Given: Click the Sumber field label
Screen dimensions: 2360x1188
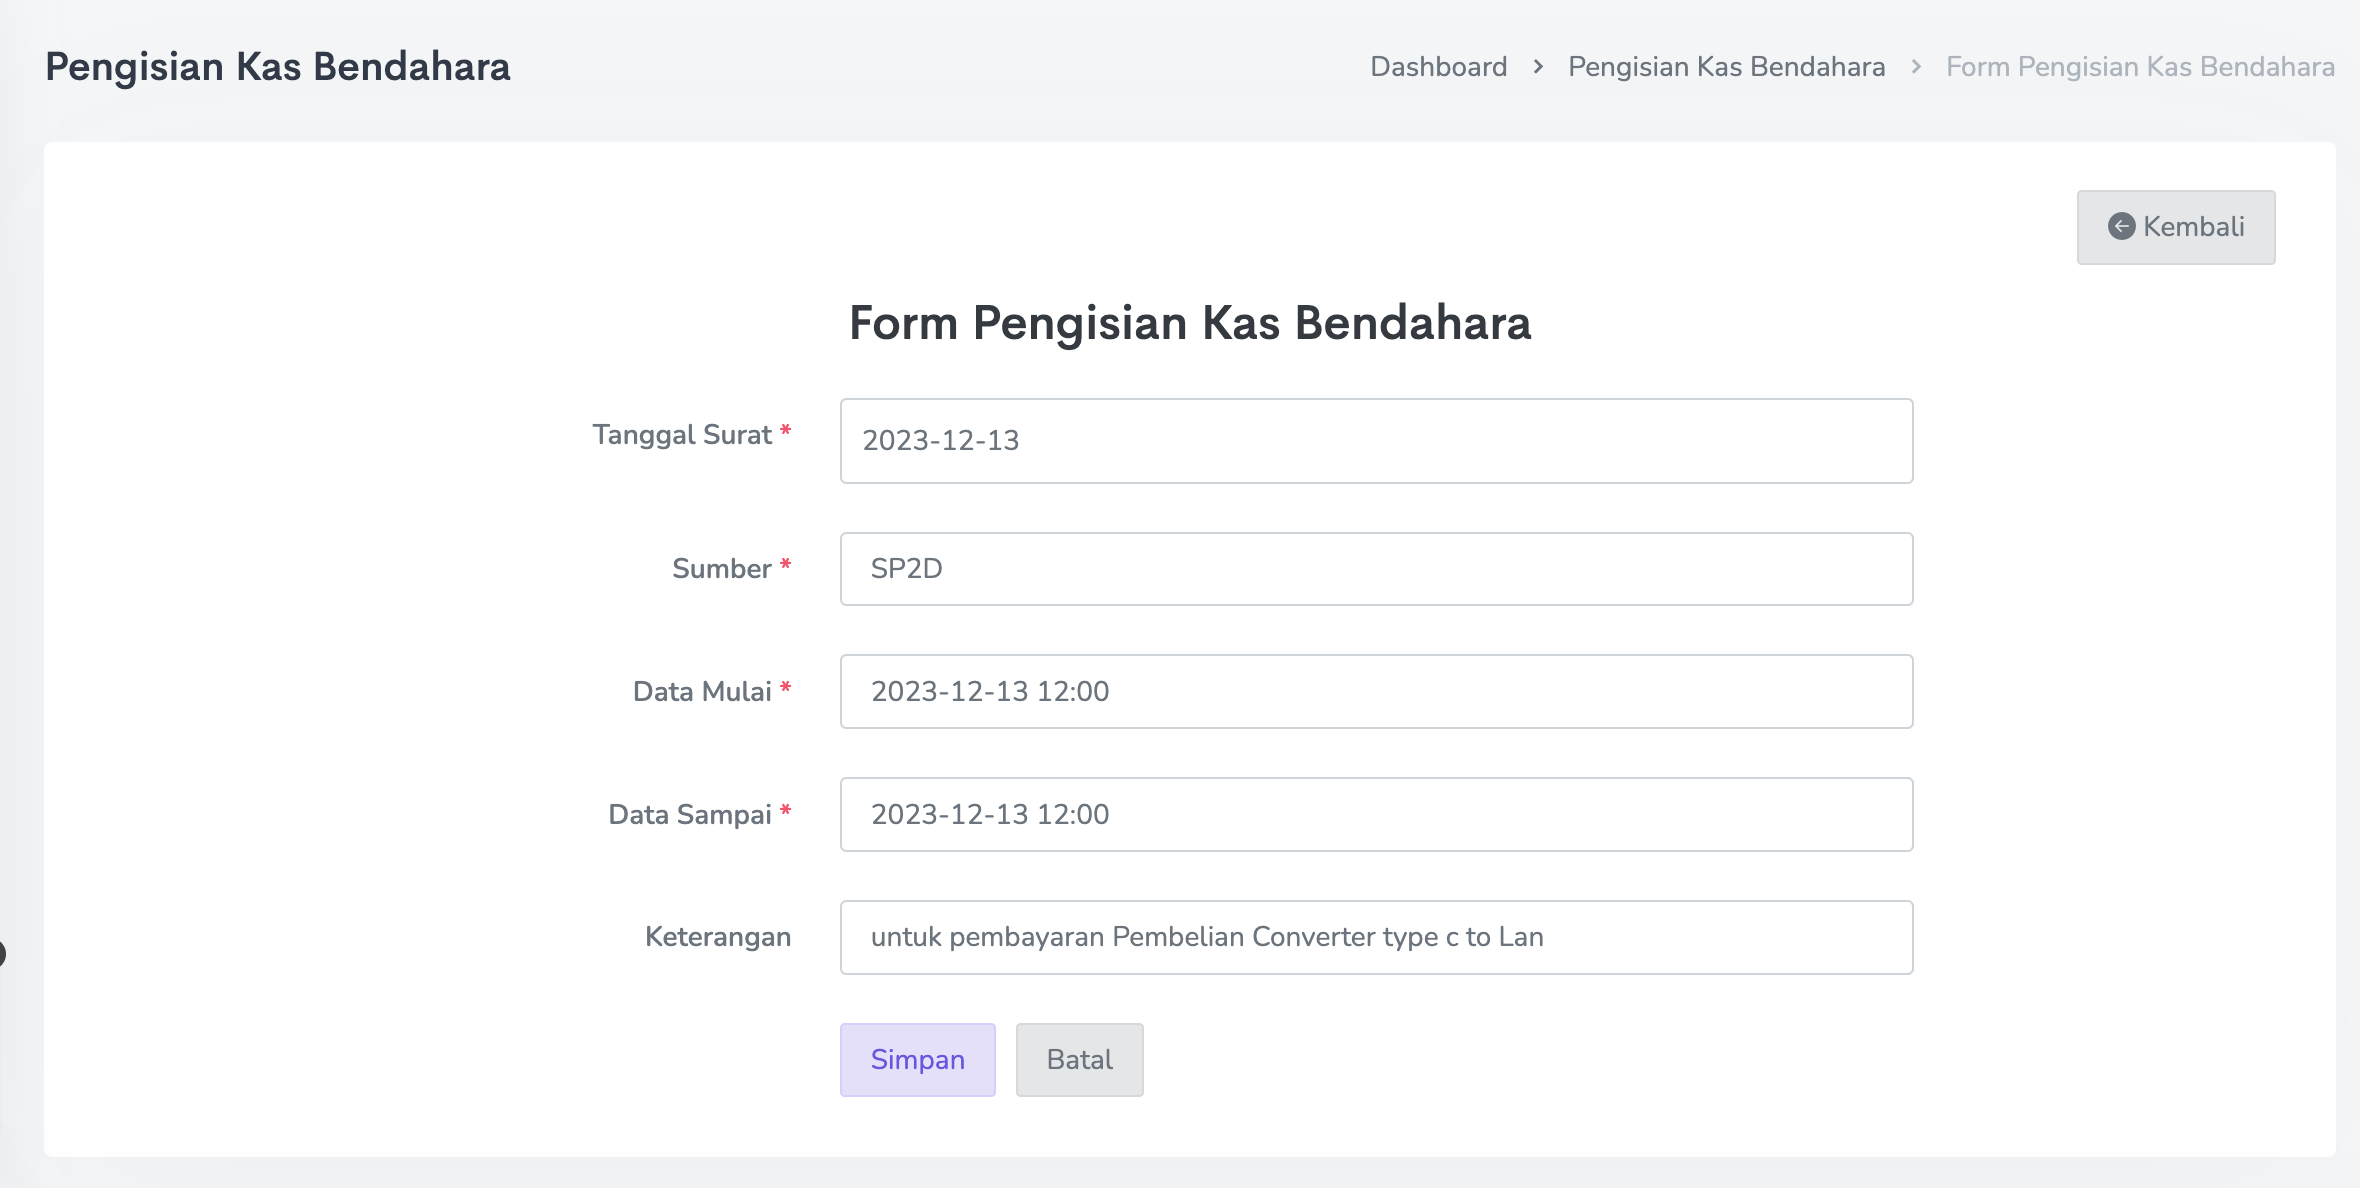Looking at the screenshot, I should coord(721,569).
